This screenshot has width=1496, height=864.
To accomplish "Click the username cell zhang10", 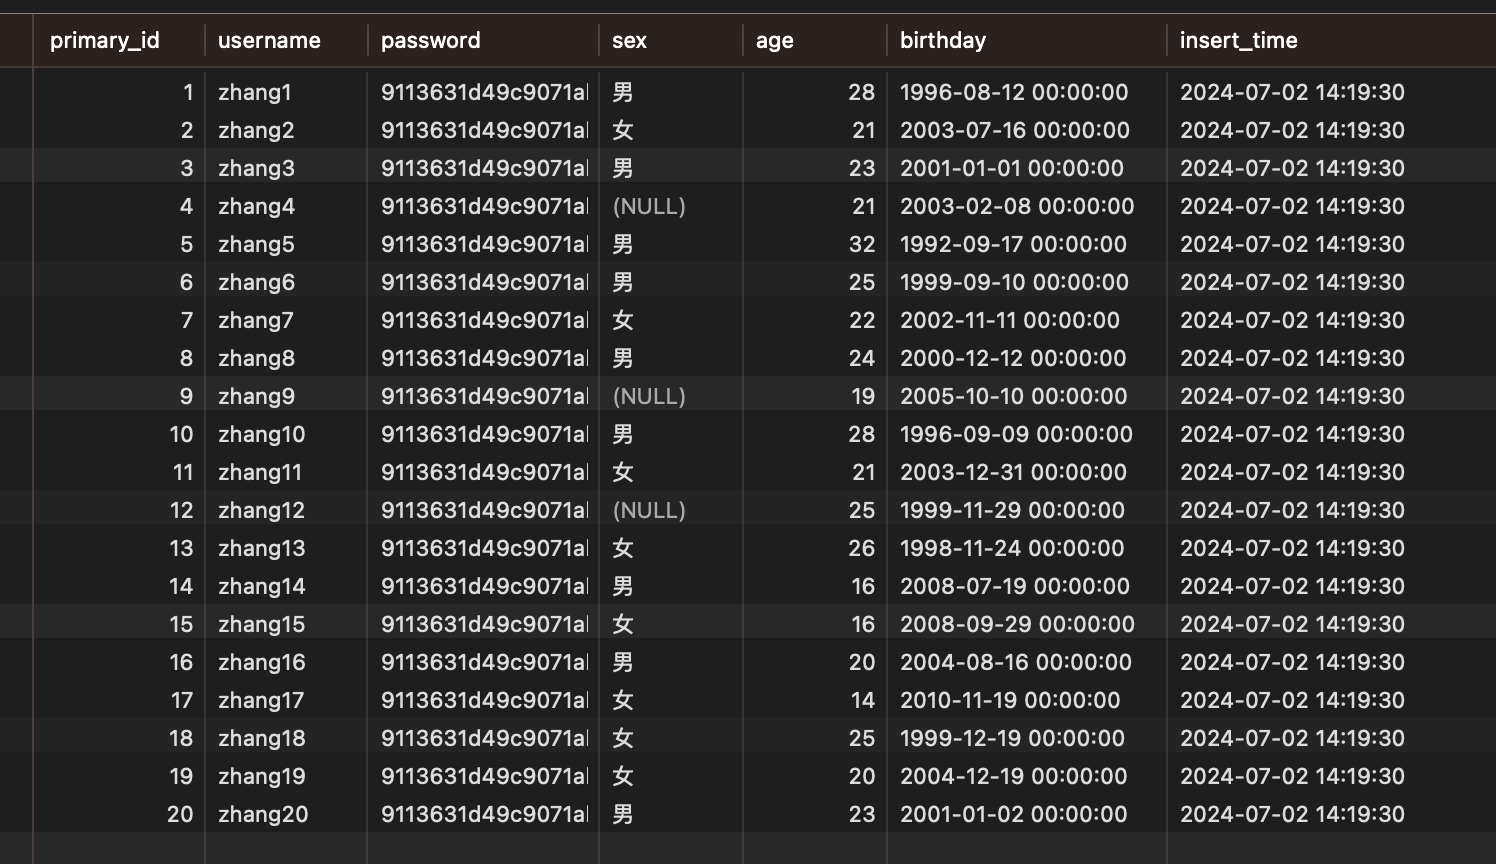I will pyautogui.click(x=262, y=435).
